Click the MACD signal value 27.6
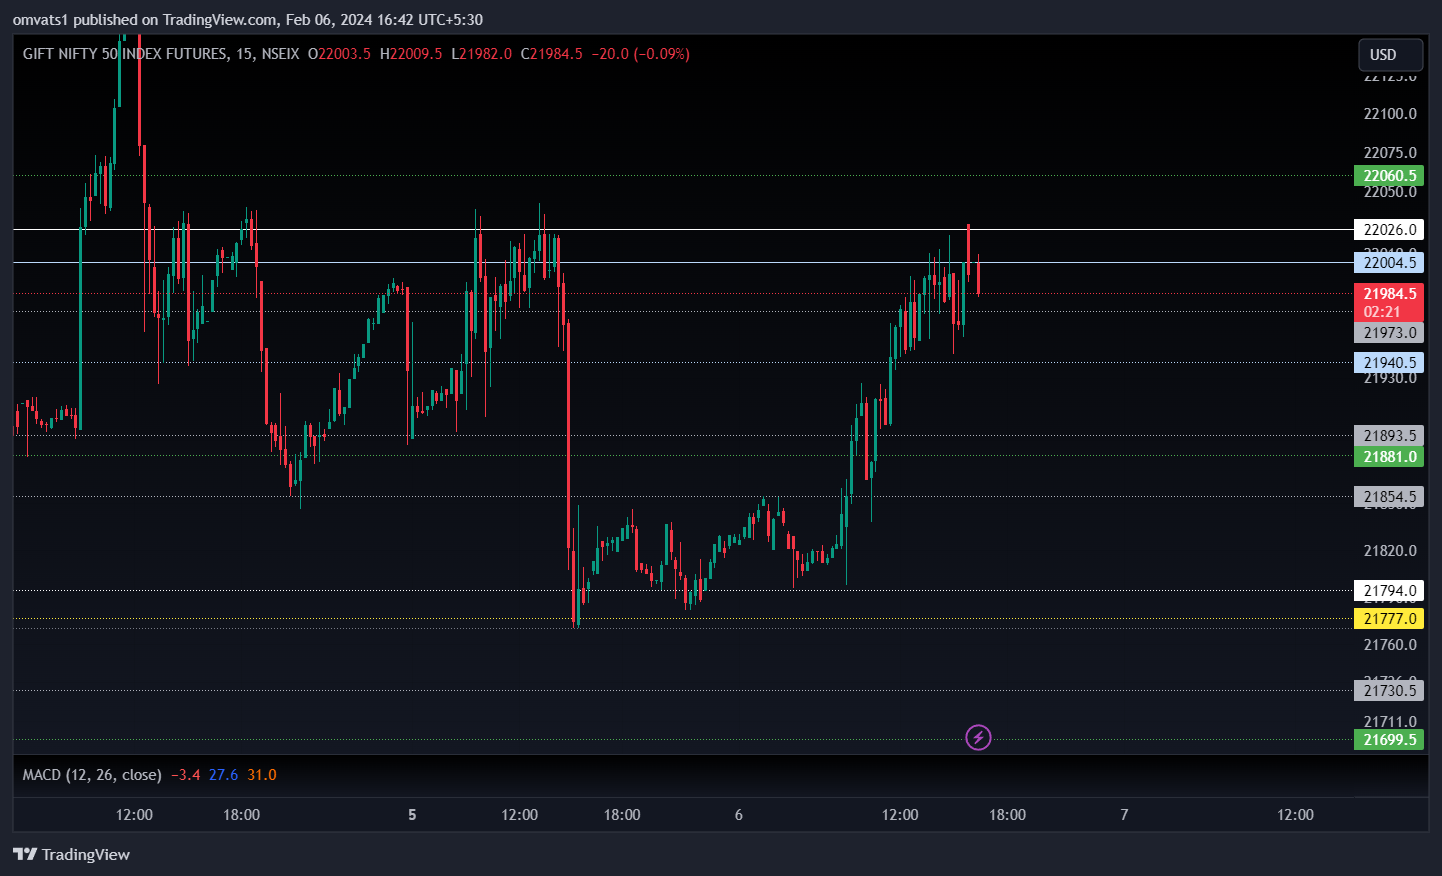 pyautogui.click(x=223, y=775)
